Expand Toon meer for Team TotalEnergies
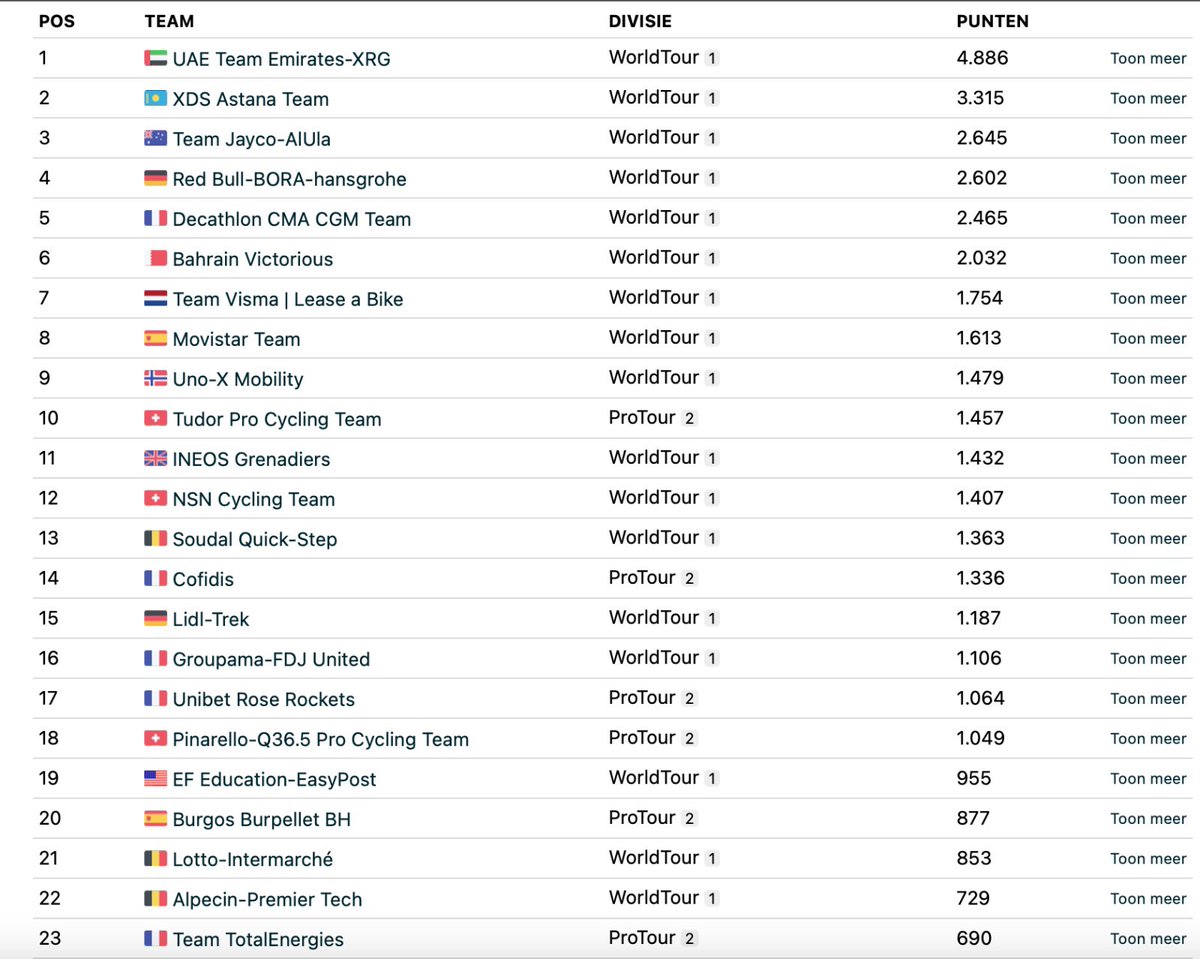The height and width of the screenshot is (959, 1200). click(1148, 939)
